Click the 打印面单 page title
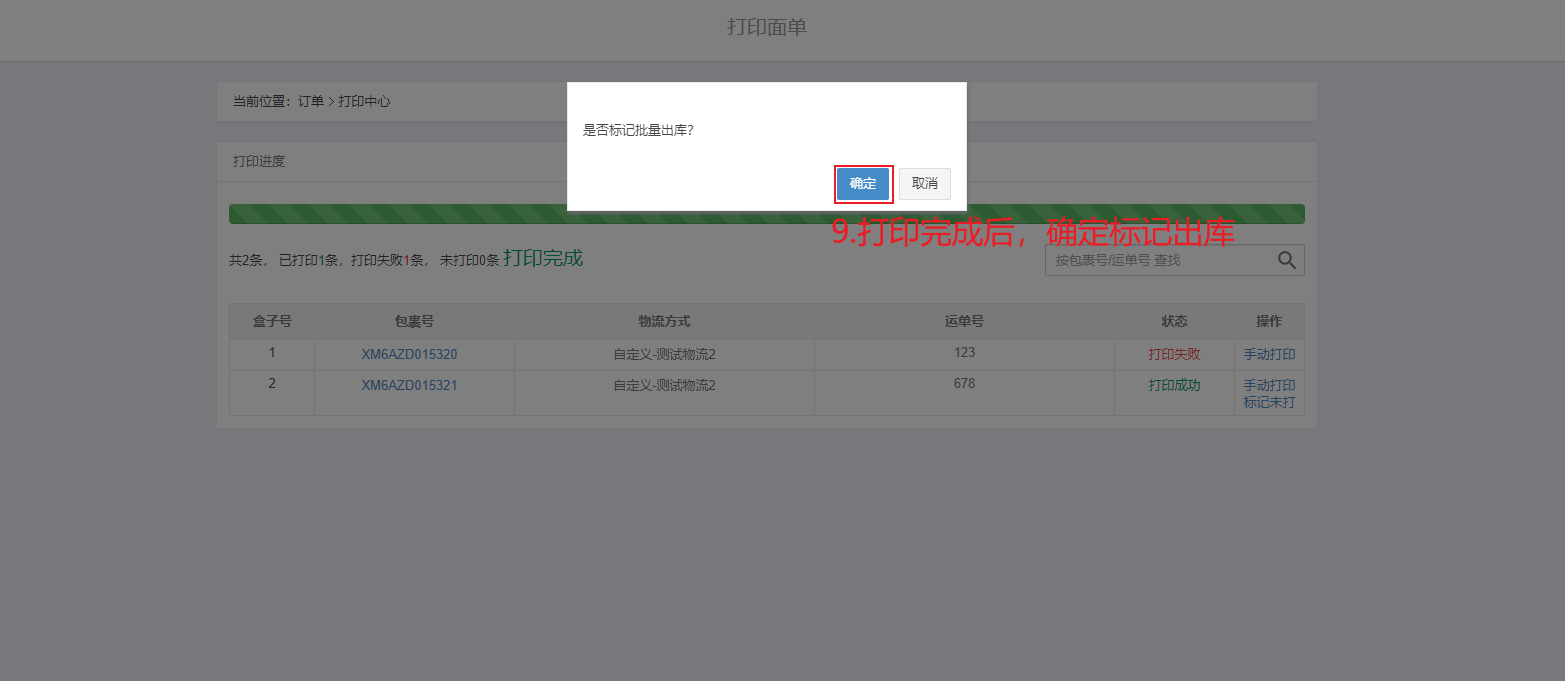Image resolution: width=1565 pixels, height=681 pixels. pos(767,27)
